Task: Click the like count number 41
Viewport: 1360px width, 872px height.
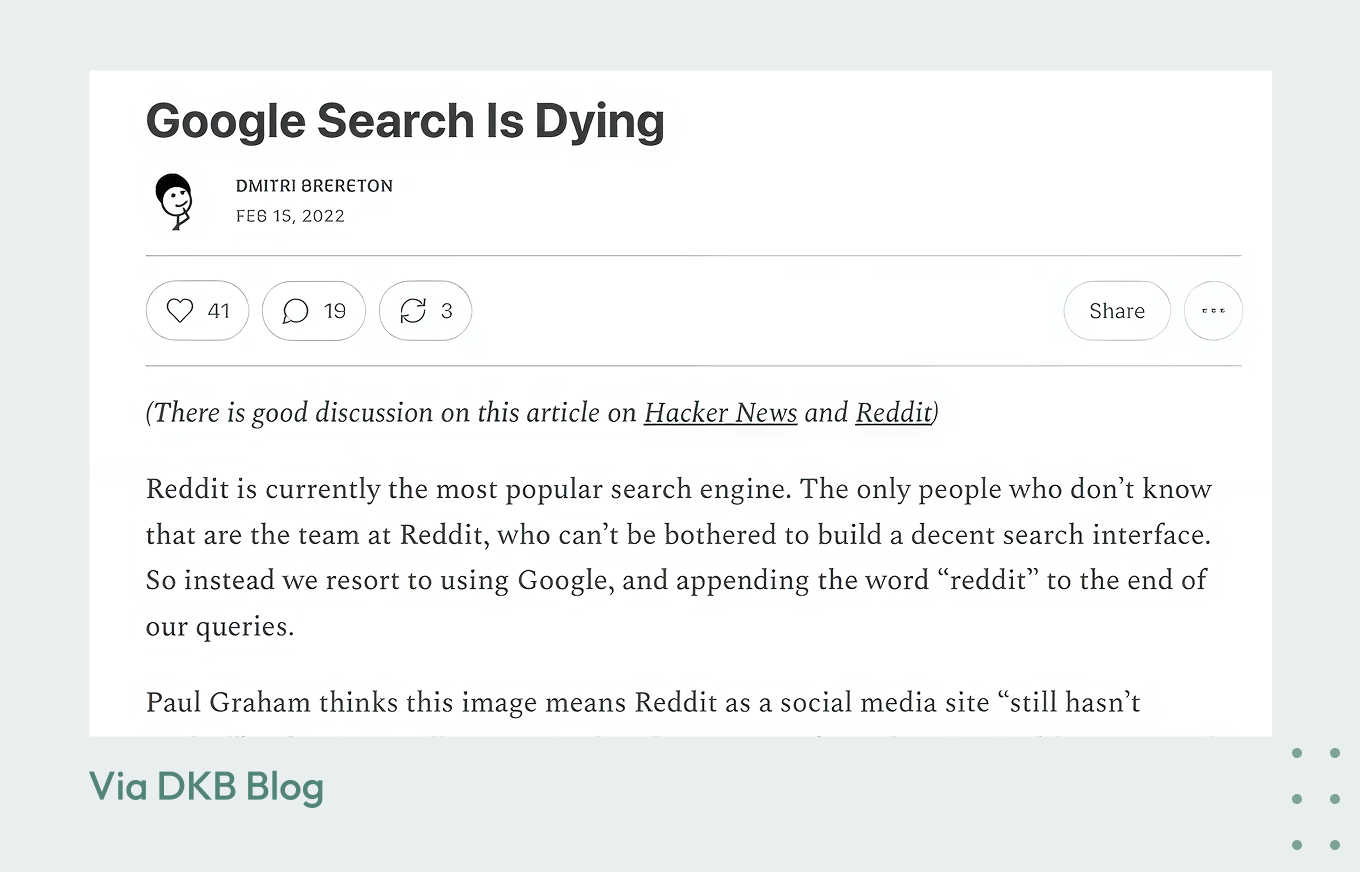Action: tap(219, 311)
